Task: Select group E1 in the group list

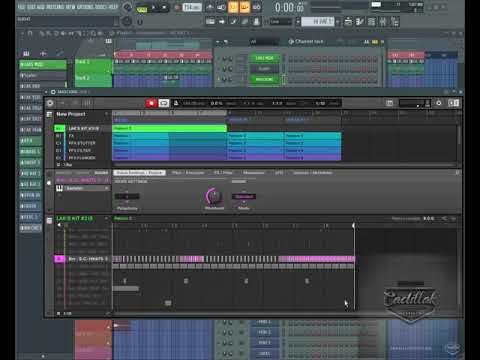Action: 83,158
